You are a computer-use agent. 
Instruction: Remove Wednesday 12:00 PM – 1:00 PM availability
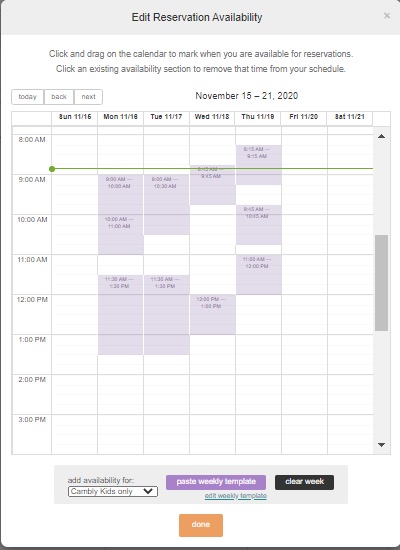(x=212, y=315)
